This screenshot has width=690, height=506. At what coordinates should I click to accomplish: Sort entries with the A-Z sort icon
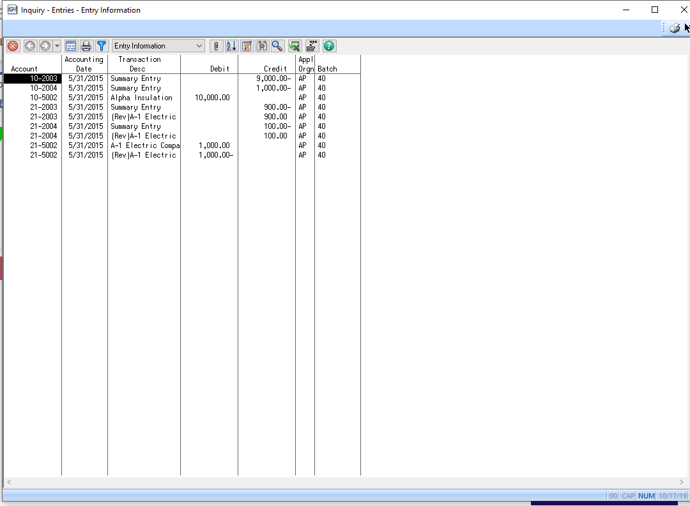point(231,46)
